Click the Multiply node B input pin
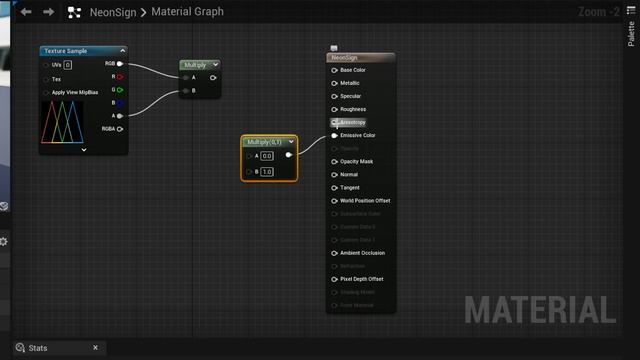640x360 pixels. tap(186, 91)
